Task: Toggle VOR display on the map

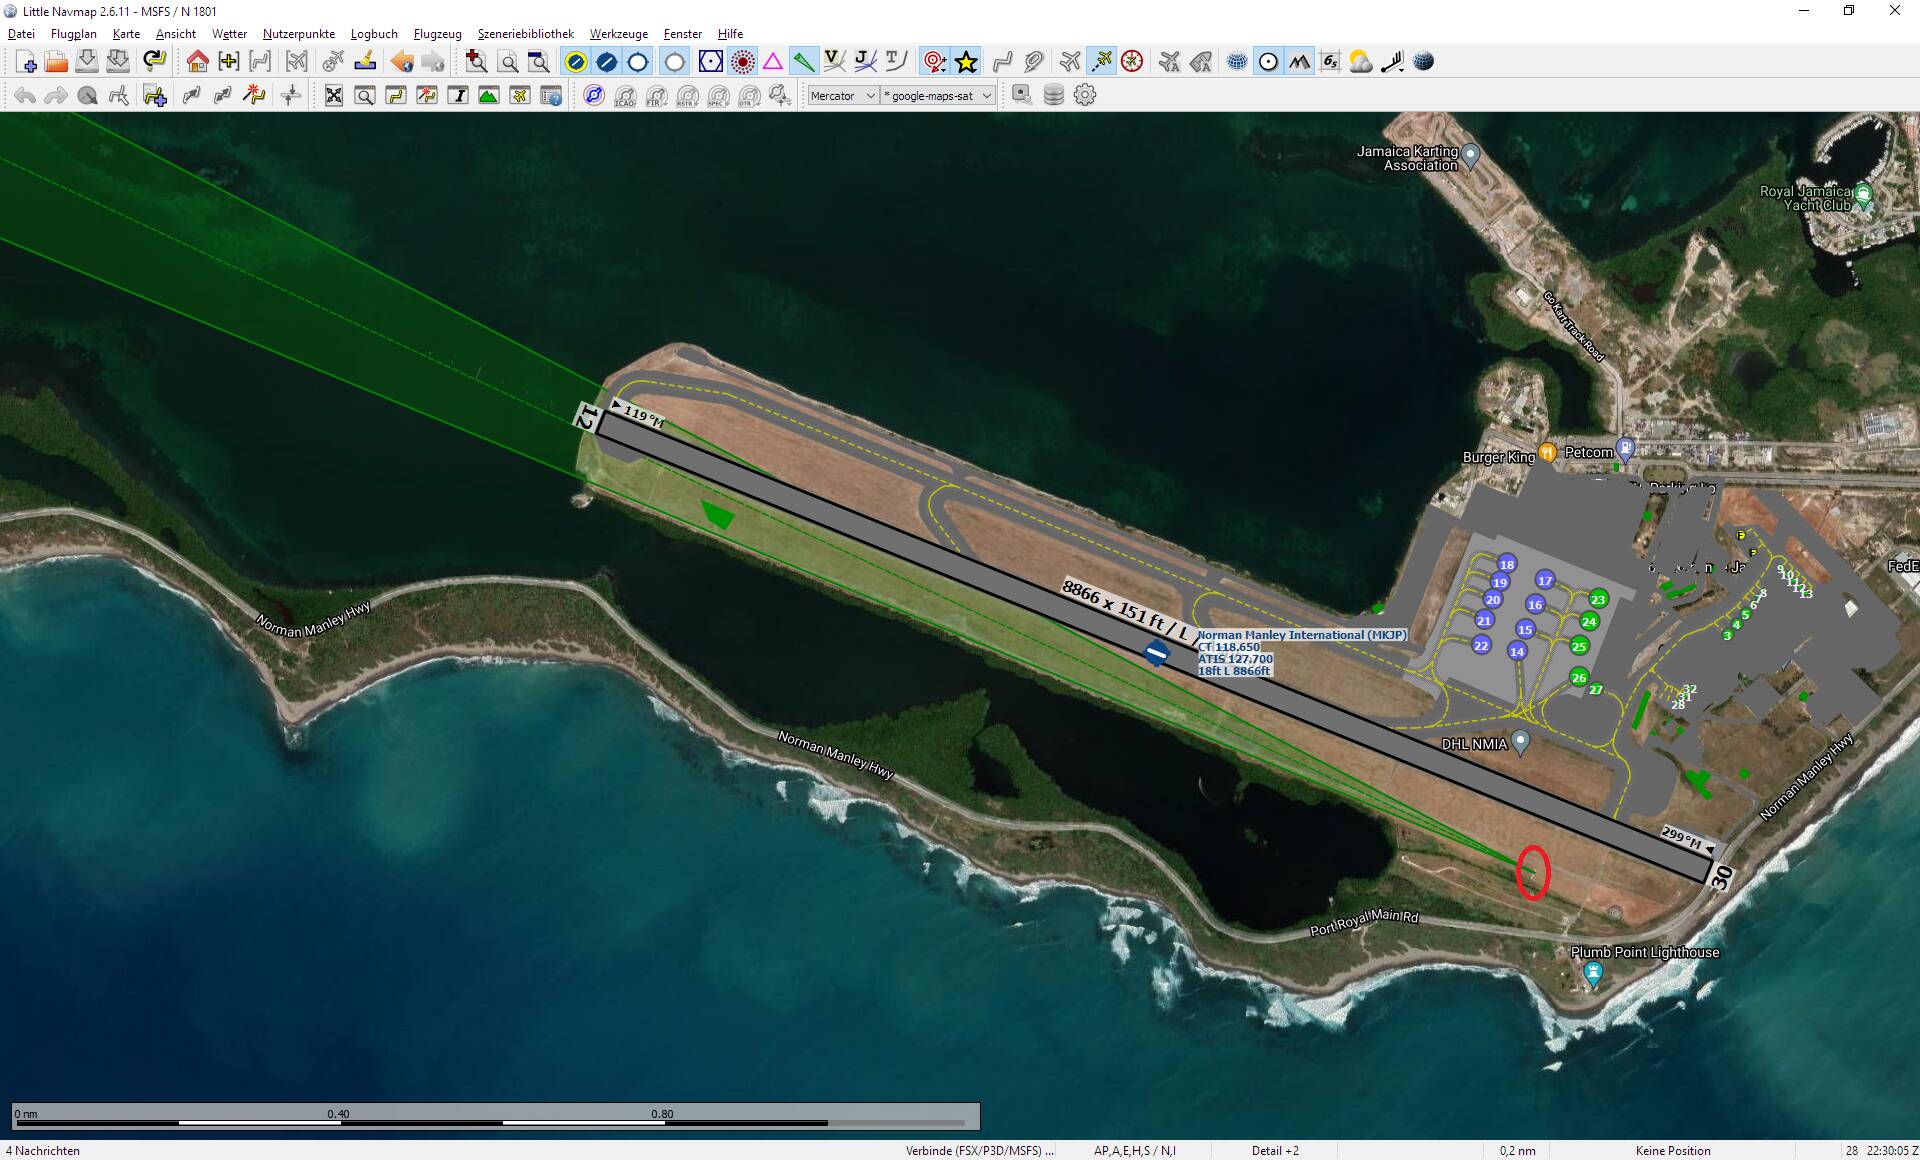Action: tap(710, 61)
